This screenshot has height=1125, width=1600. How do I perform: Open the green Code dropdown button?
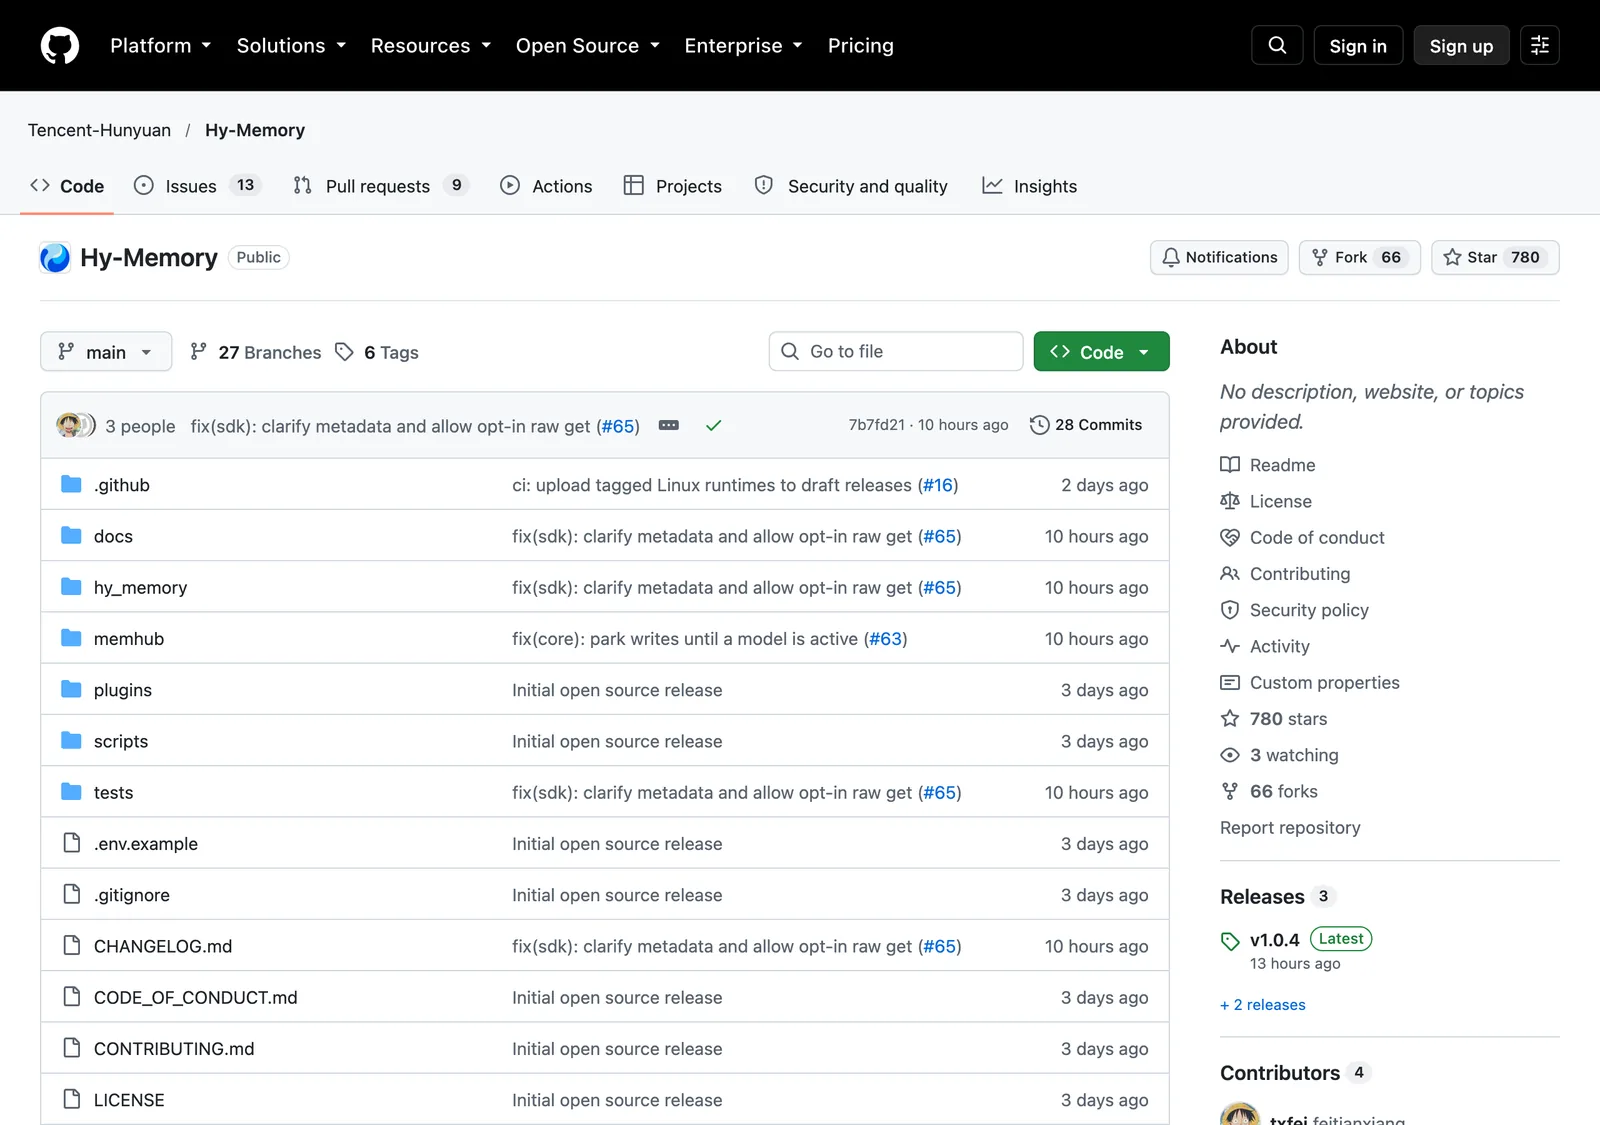click(1101, 352)
